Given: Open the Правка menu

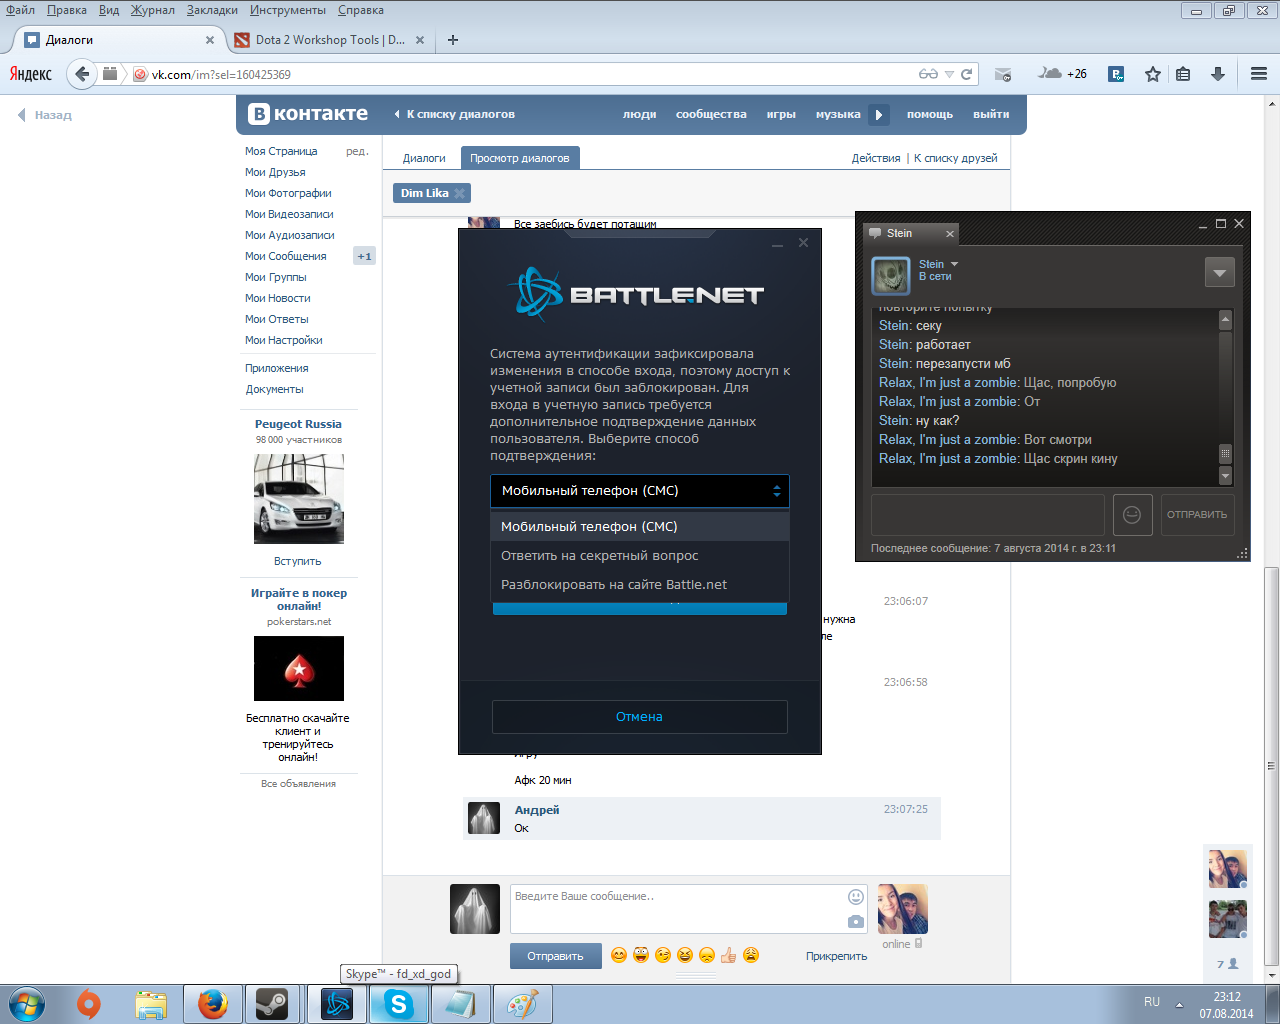Looking at the screenshot, I should coord(67,10).
